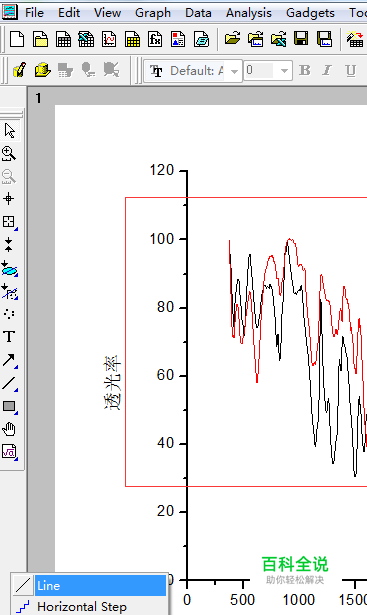This screenshot has height=615, width=367.
Task: Click the New Function (fx) icon
Action: 155,39
